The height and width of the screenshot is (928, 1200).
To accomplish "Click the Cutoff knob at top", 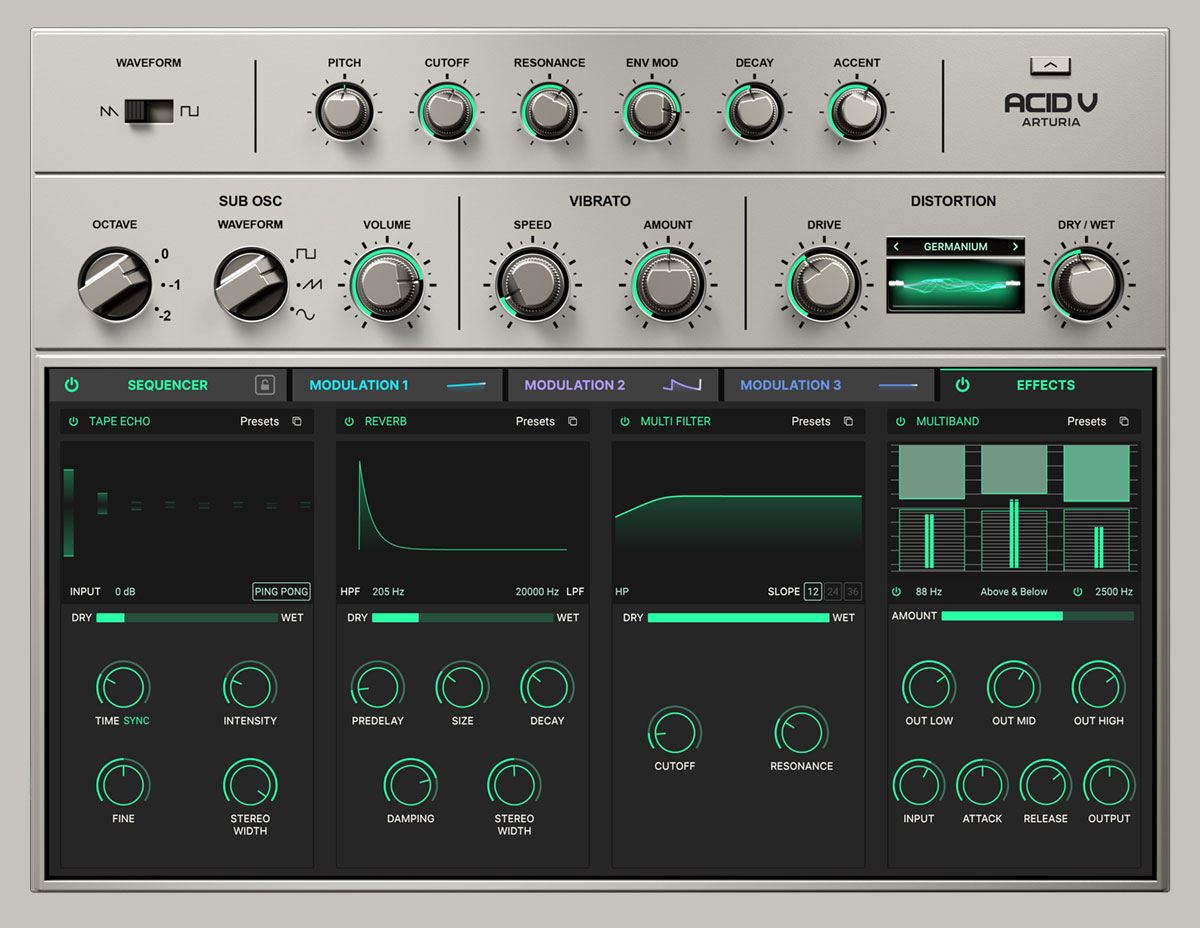I will (447, 111).
